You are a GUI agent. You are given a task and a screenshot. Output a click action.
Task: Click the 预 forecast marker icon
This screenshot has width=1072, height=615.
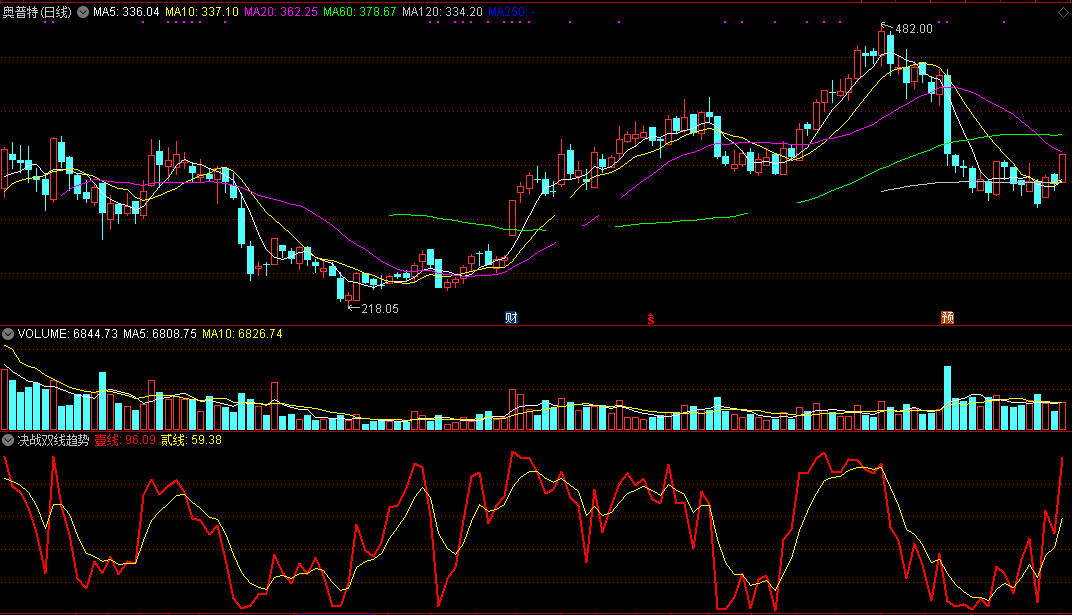(x=948, y=318)
